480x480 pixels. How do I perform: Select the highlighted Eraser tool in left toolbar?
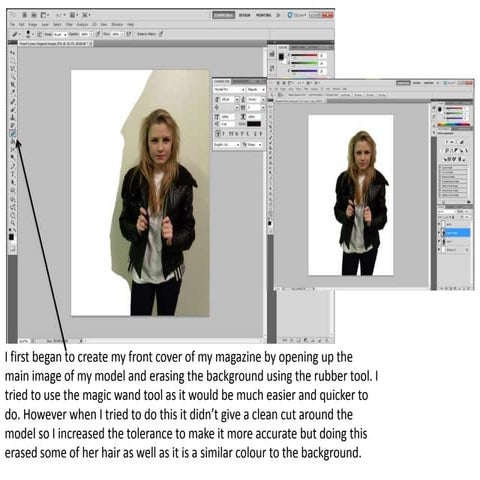click(x=12, y=133)
